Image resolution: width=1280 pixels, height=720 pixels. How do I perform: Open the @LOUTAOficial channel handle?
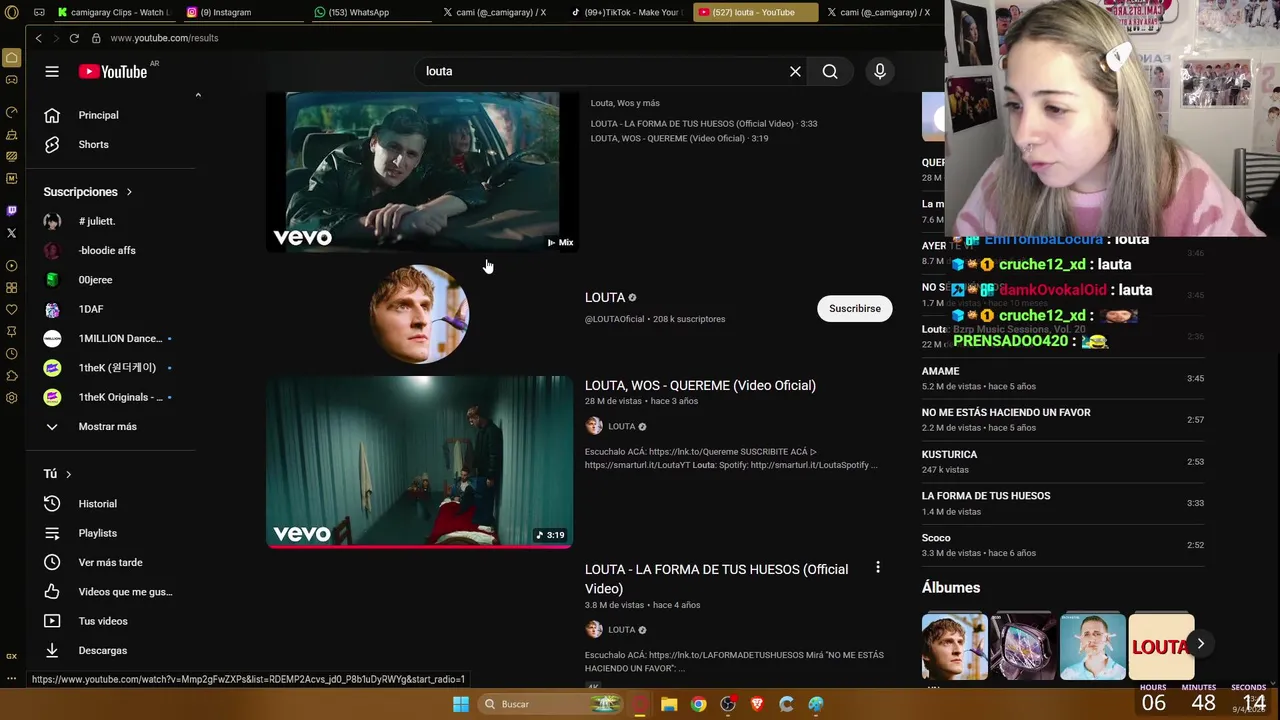click(614, 319)
